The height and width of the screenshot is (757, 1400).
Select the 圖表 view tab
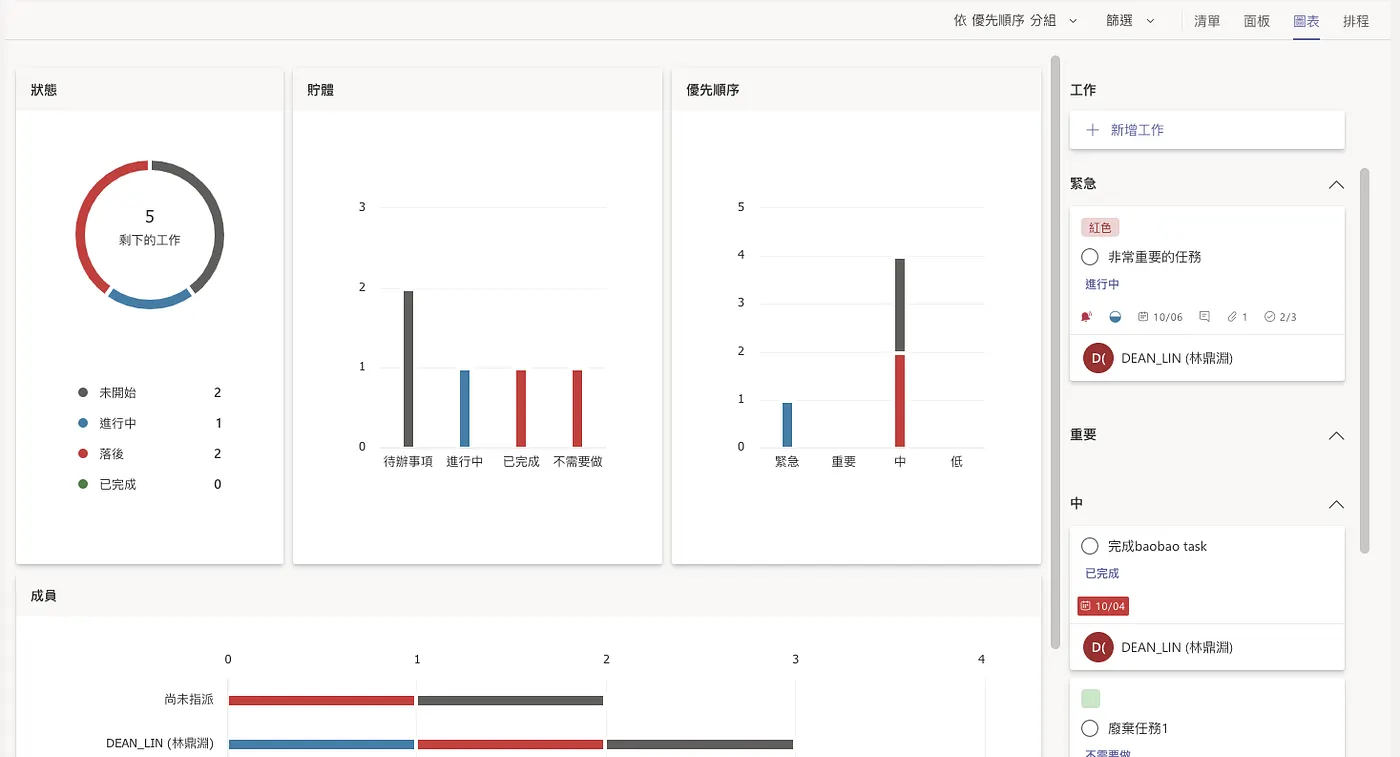[1306, 21]
